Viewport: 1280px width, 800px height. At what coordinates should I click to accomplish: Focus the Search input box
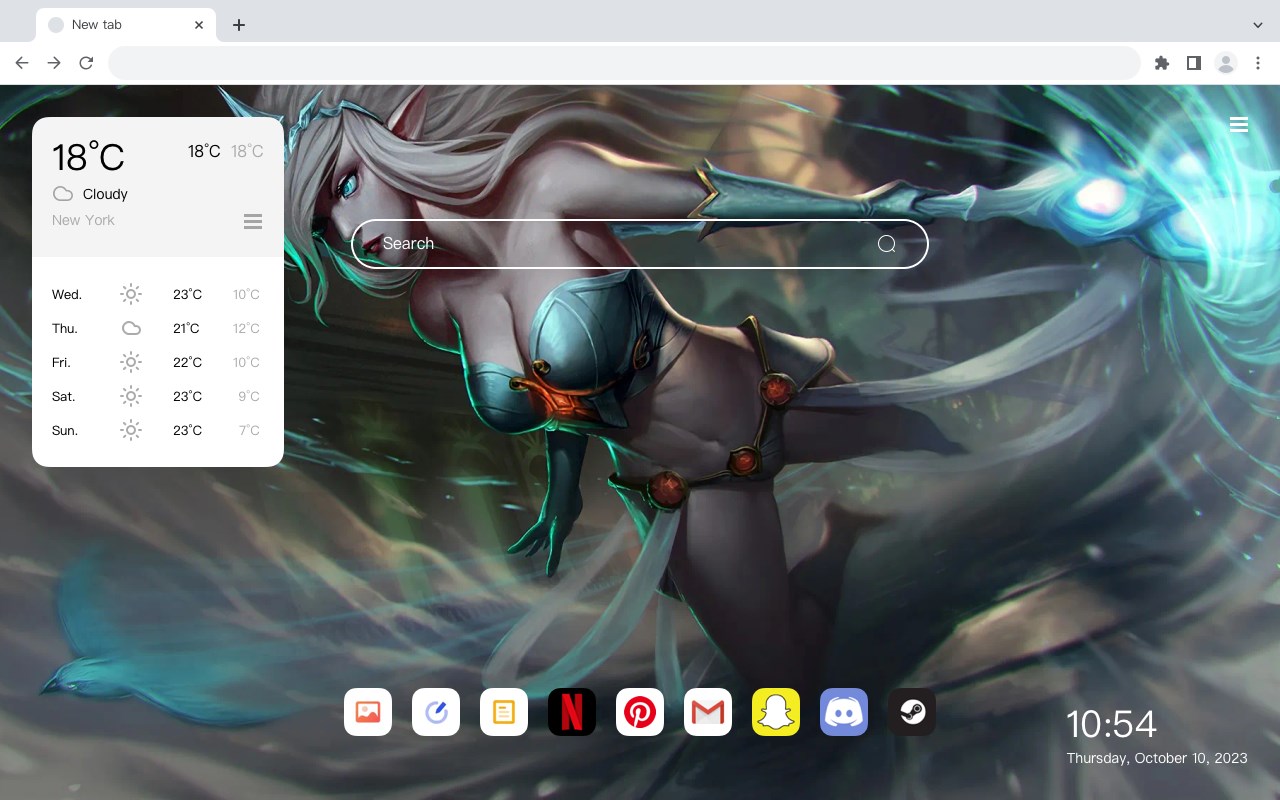click(x=640, y=244)
